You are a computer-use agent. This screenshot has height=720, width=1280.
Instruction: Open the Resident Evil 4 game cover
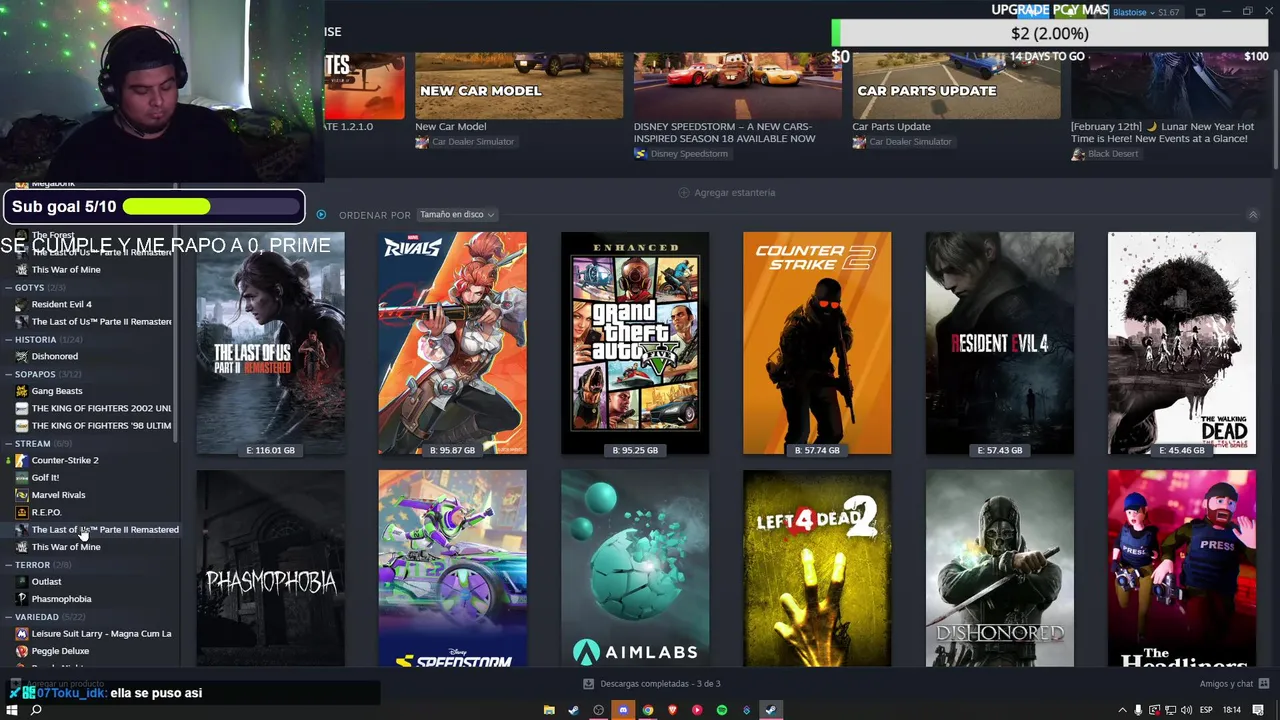tap(1000, 343)
